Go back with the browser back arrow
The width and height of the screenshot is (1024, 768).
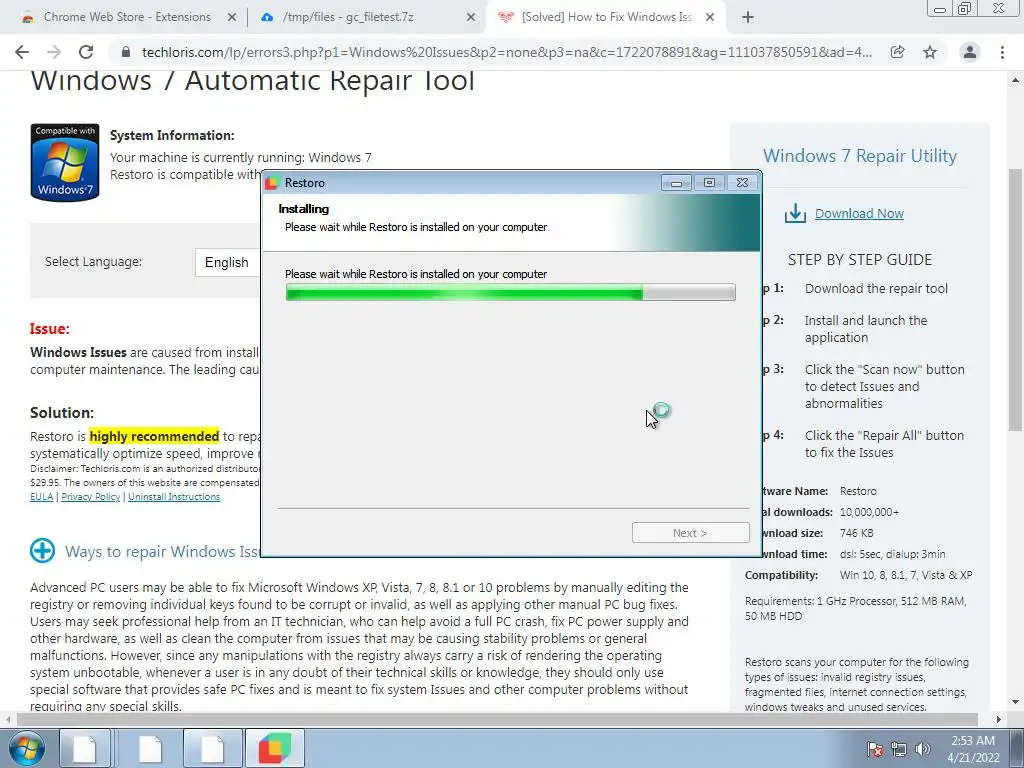tap(22, 52)
